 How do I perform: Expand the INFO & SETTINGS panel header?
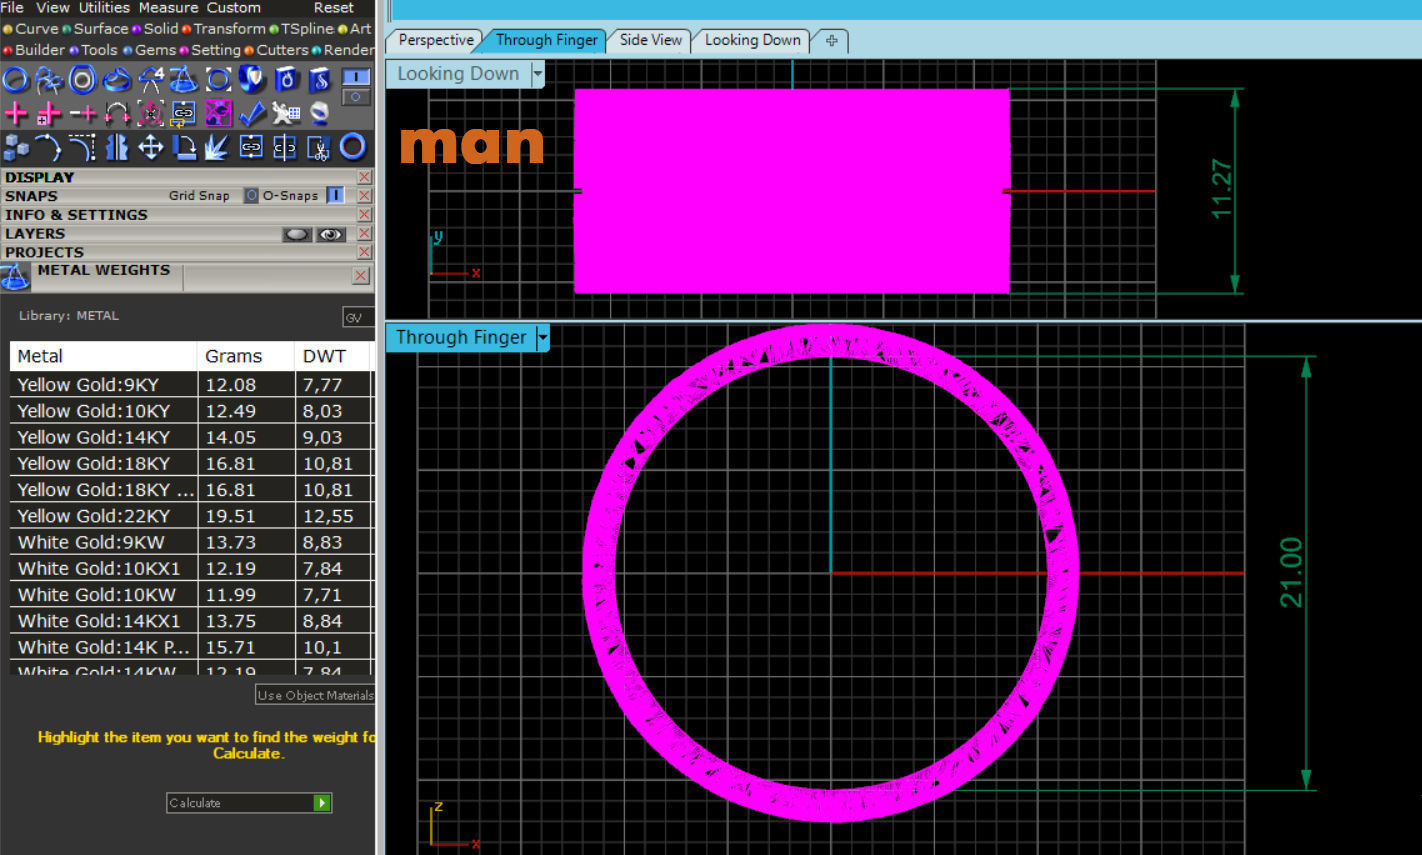[187, 215]
